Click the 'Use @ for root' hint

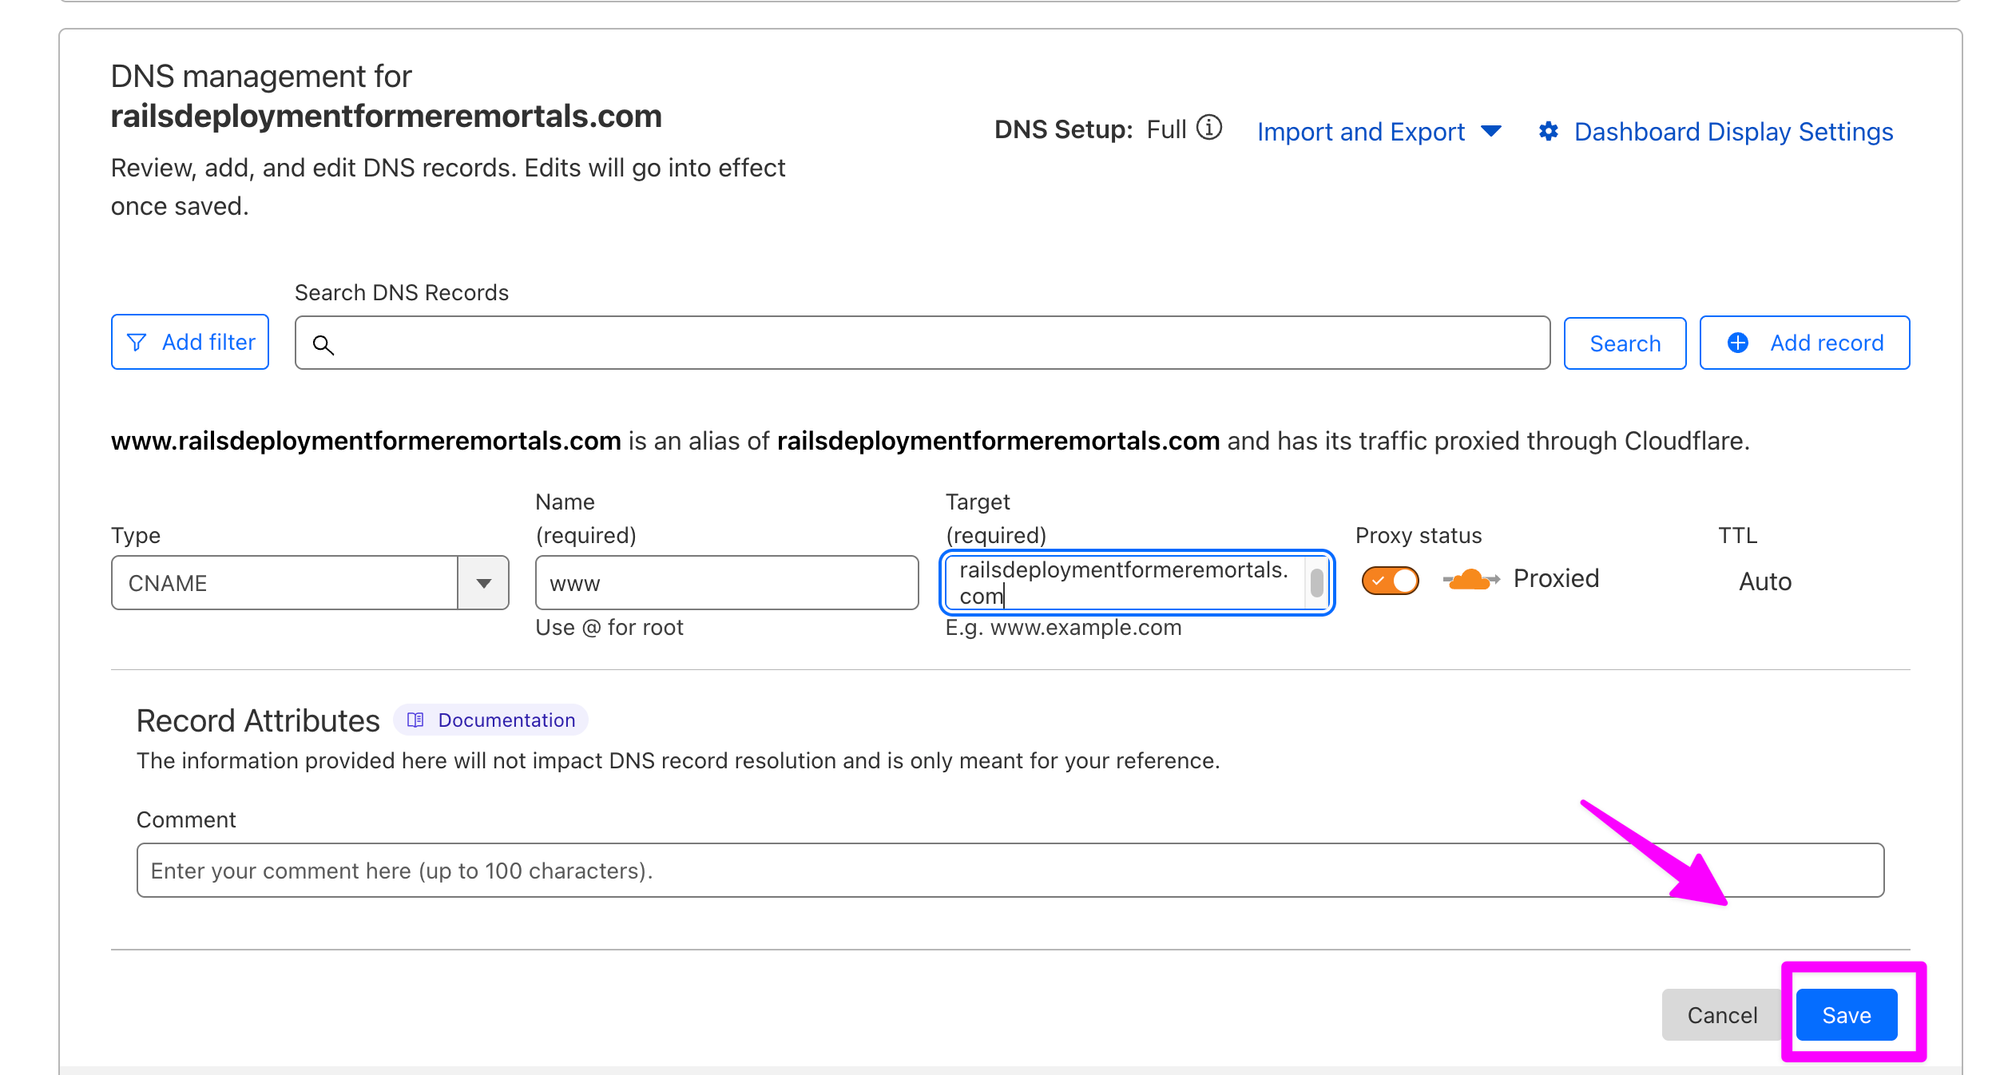[609, 627]
